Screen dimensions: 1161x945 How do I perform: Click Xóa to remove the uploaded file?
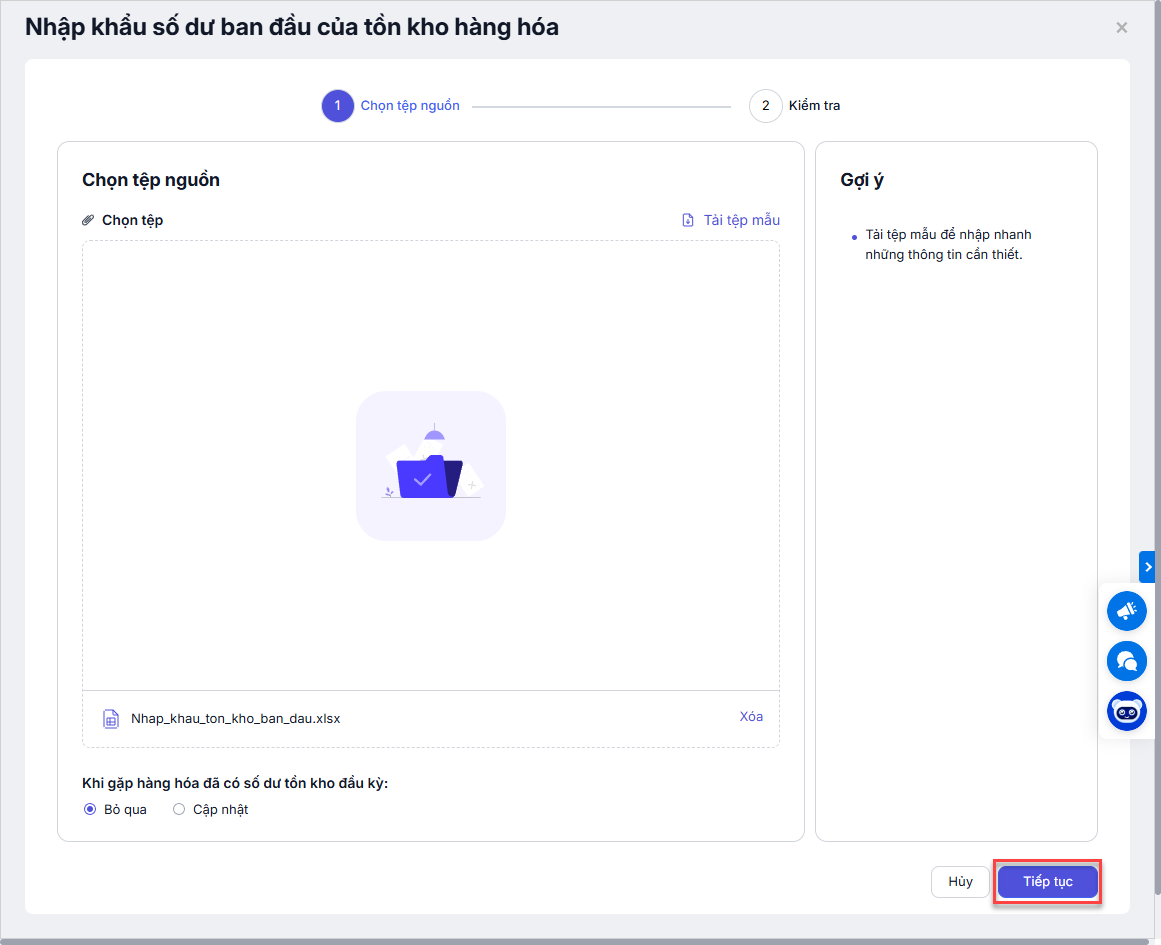(751, 716)
